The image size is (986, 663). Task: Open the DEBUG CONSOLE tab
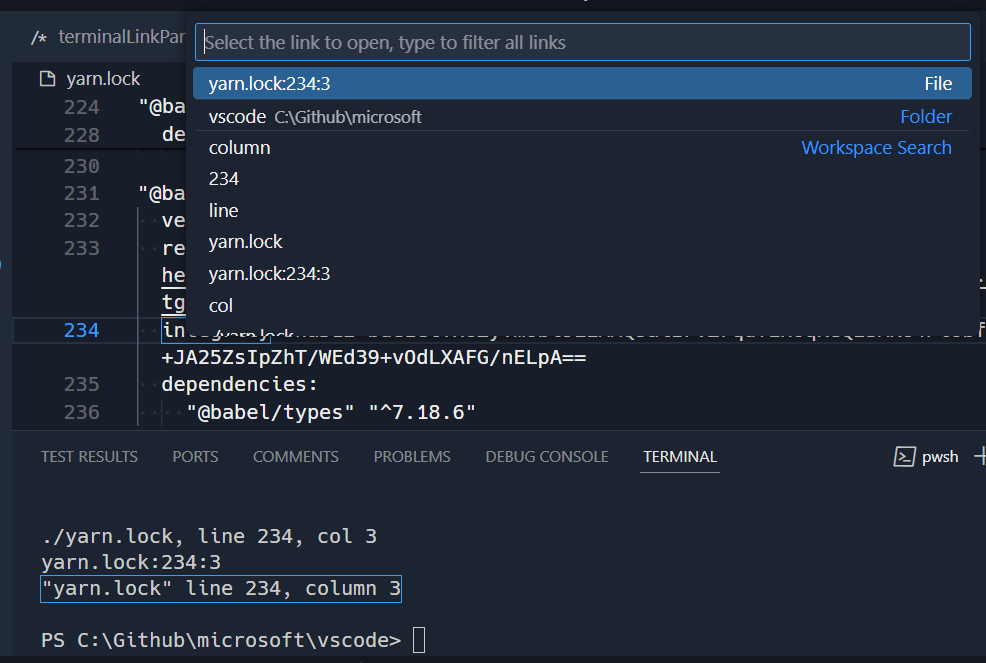546,456
